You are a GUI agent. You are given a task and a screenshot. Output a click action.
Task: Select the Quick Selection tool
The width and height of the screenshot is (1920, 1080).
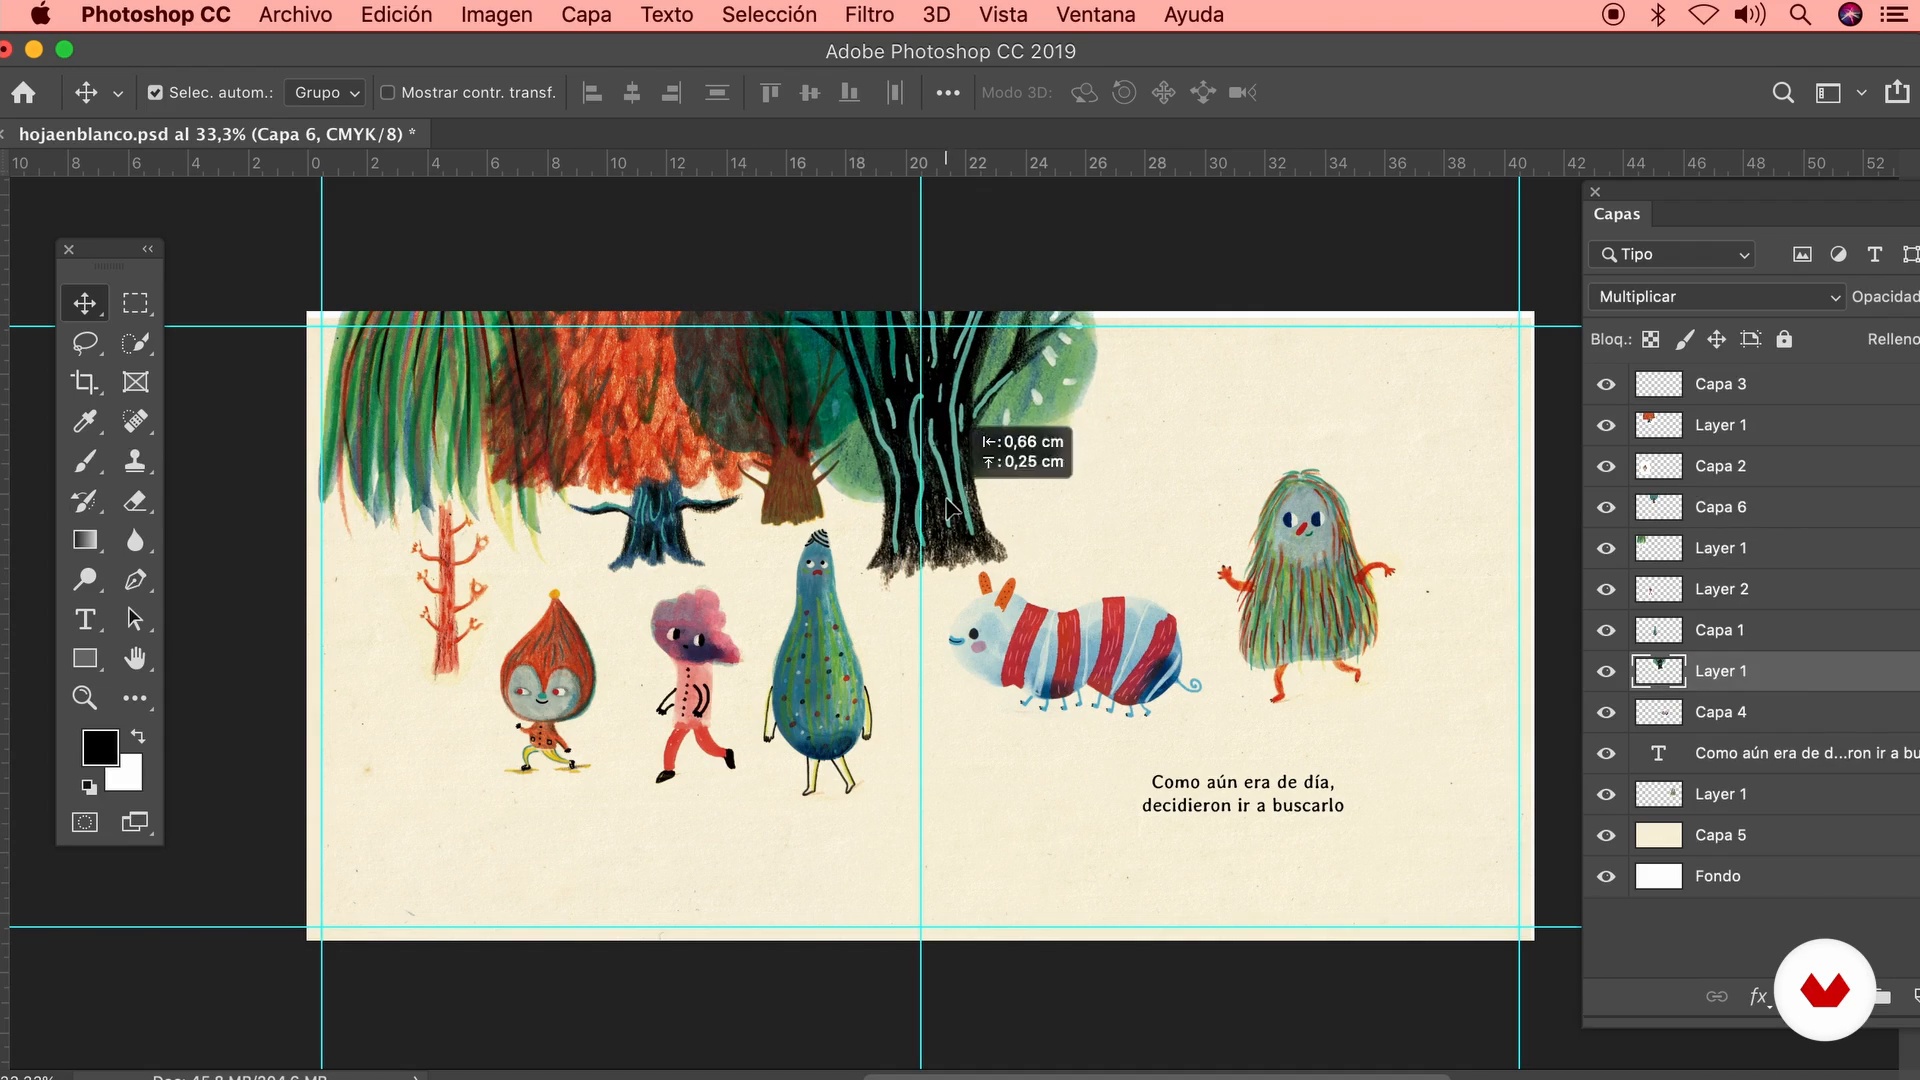[x=135, y=343]
